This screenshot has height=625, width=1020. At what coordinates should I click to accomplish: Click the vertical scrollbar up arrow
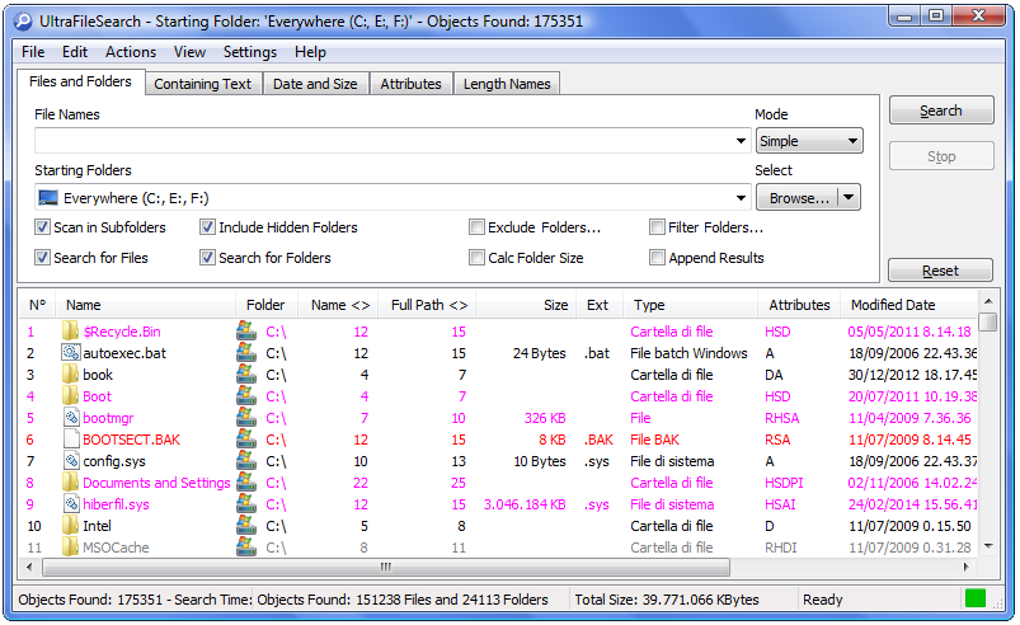988,301
